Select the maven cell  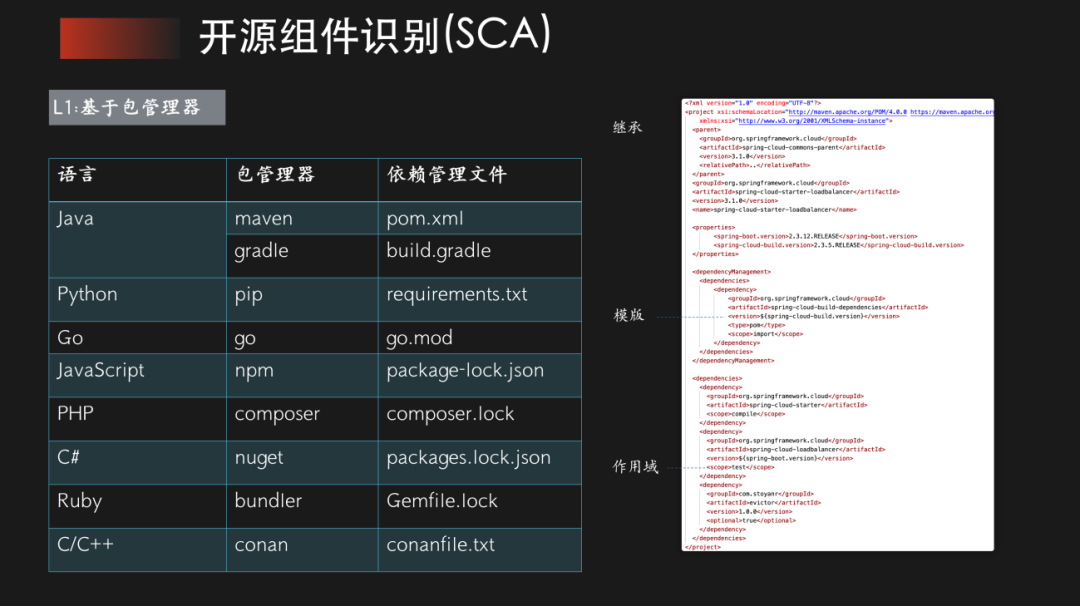click(302, 218)
